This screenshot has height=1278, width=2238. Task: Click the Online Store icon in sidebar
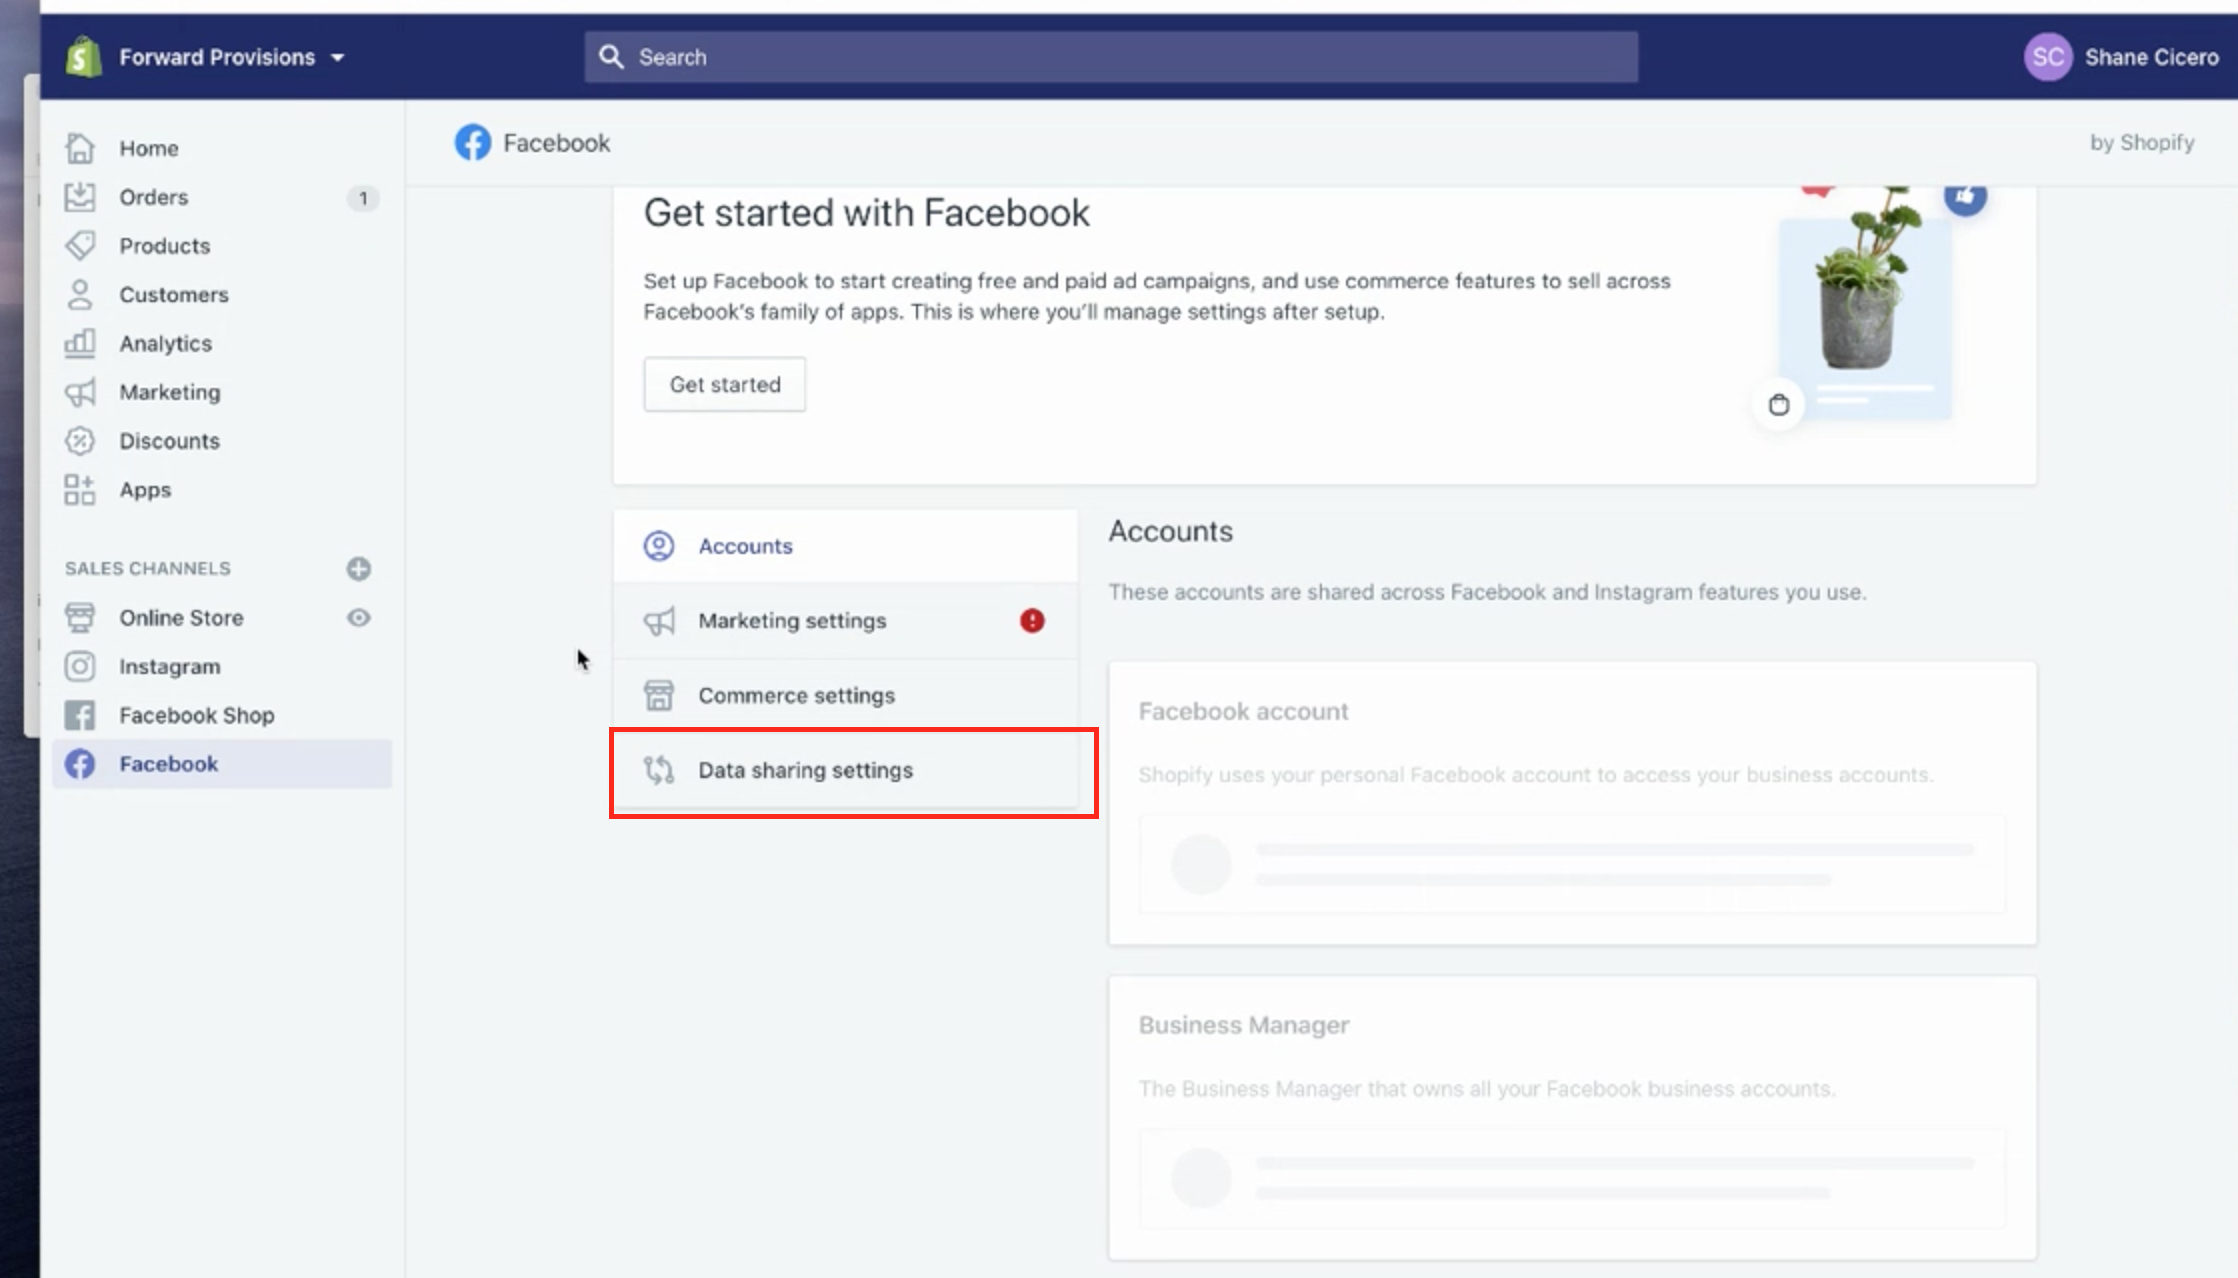coord(80,617)
